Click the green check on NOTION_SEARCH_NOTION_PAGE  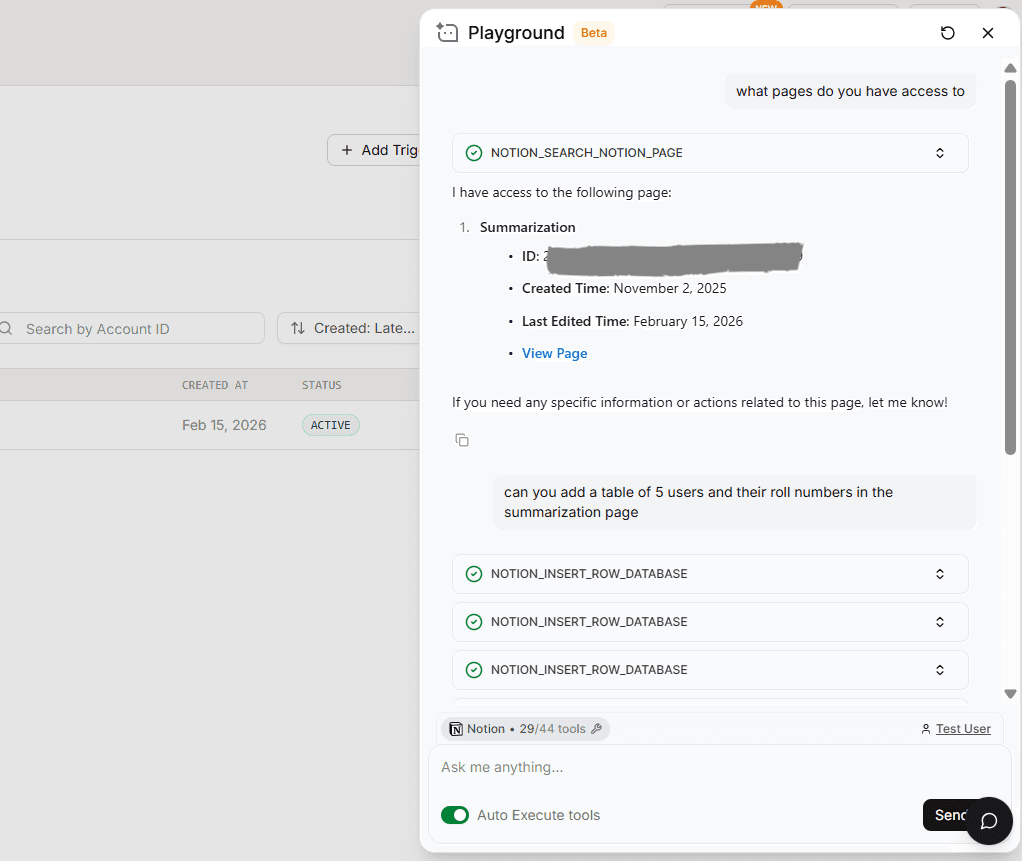tap(474, 153)
